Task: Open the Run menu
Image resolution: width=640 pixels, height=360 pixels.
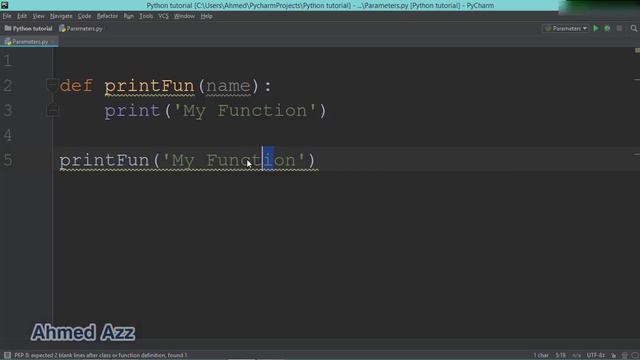Action: coord(129,16)
